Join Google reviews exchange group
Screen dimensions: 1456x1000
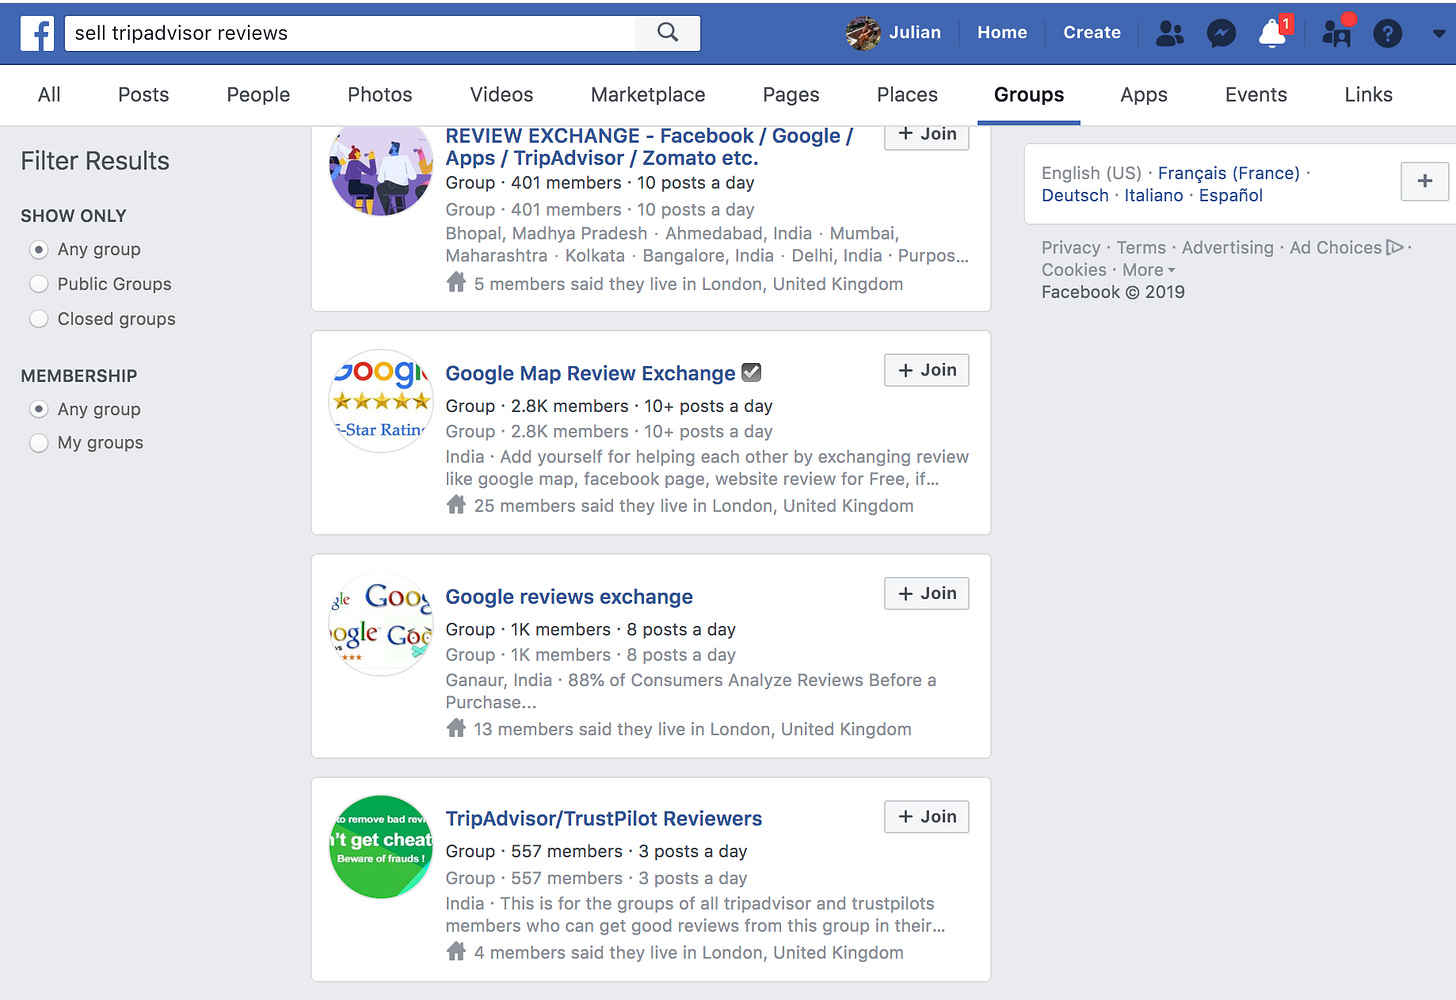(927, 593)
